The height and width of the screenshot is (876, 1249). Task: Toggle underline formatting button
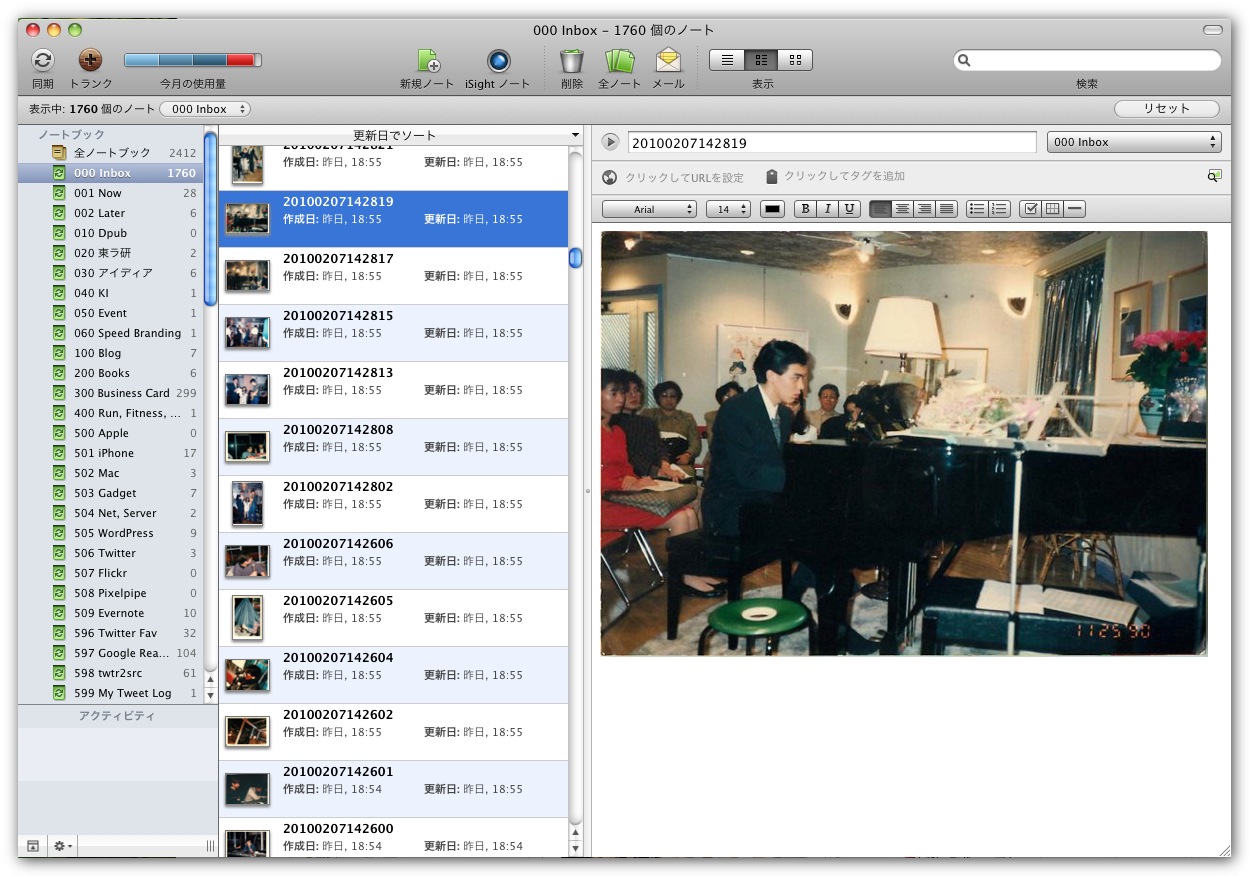[850, 209]
